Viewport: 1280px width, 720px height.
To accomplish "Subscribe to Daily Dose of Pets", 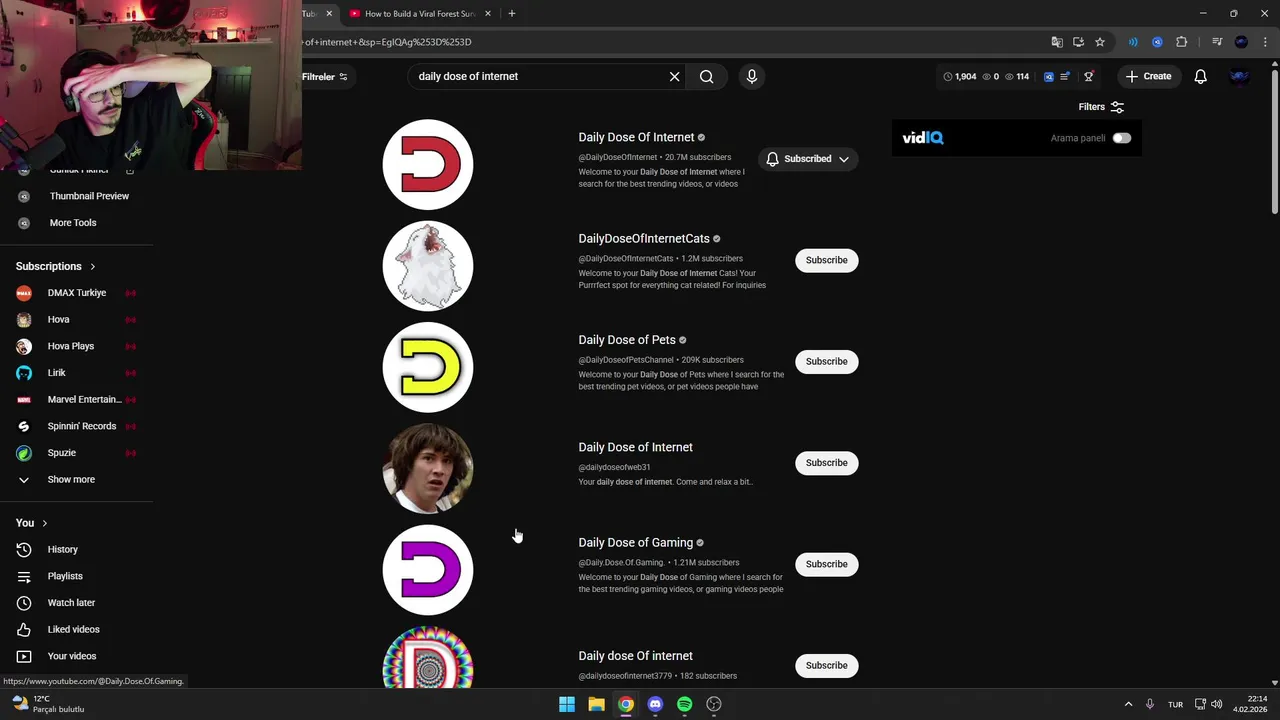I will 826,361.
